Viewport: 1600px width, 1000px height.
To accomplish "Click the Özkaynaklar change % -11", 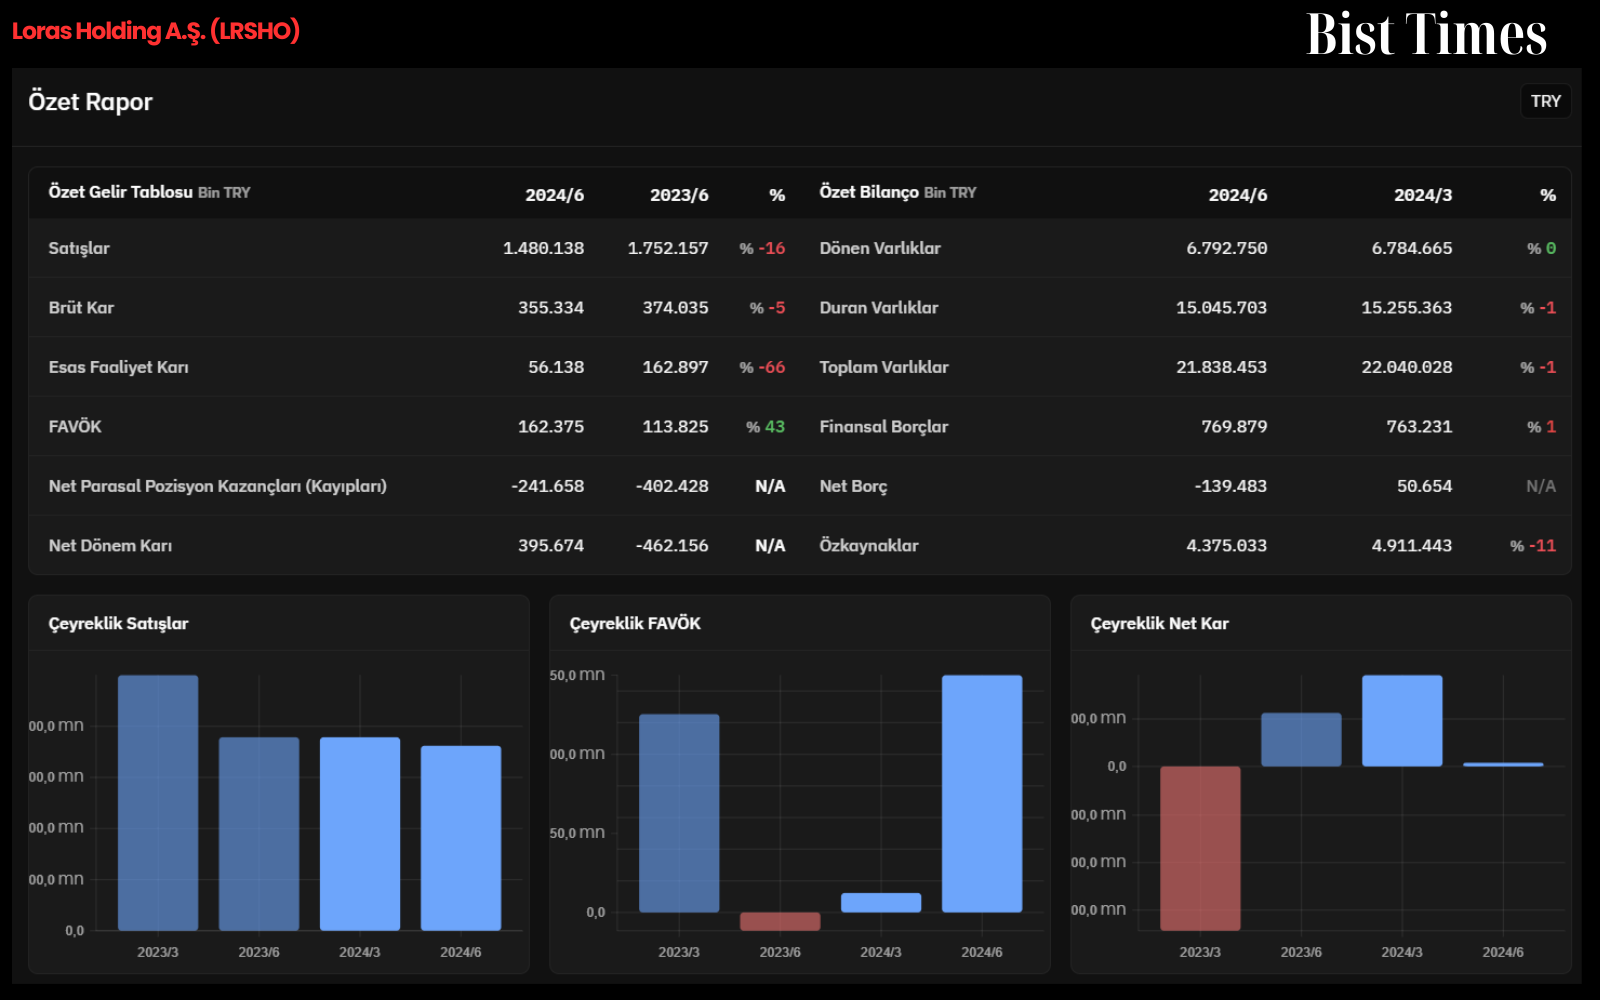I will click(1533, 546).
